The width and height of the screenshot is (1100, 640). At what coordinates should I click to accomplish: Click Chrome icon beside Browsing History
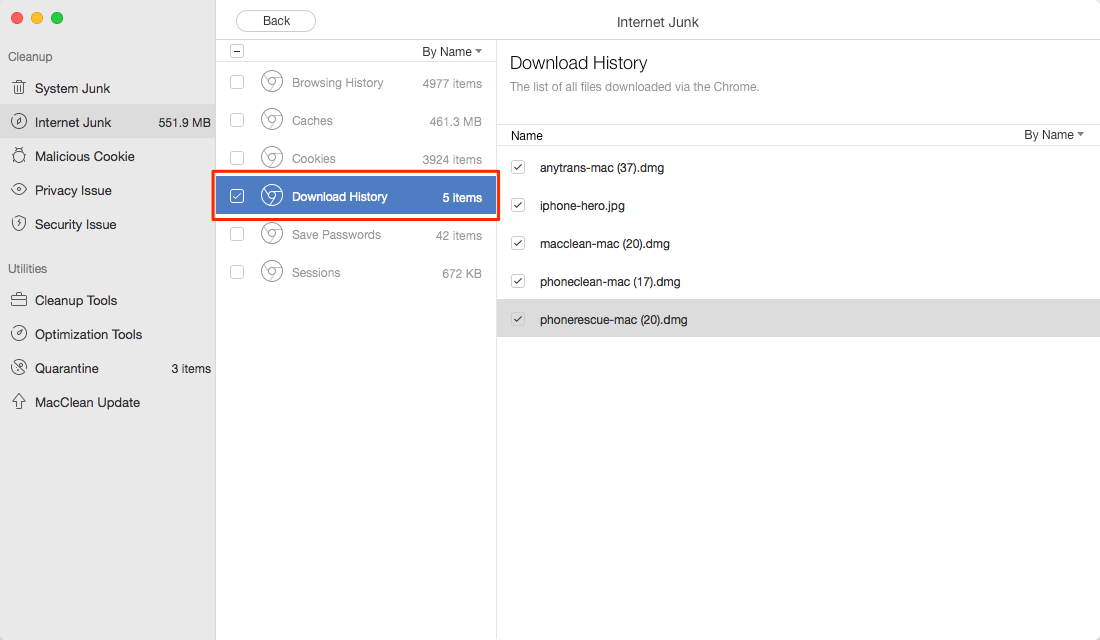tap(271, 82)
